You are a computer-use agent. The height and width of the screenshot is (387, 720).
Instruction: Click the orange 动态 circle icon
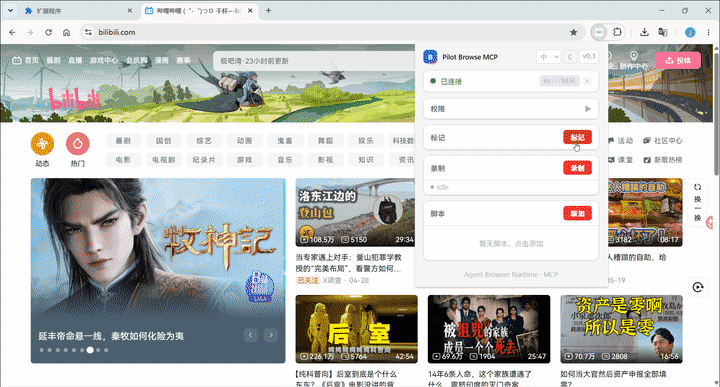tap(42, 144)
